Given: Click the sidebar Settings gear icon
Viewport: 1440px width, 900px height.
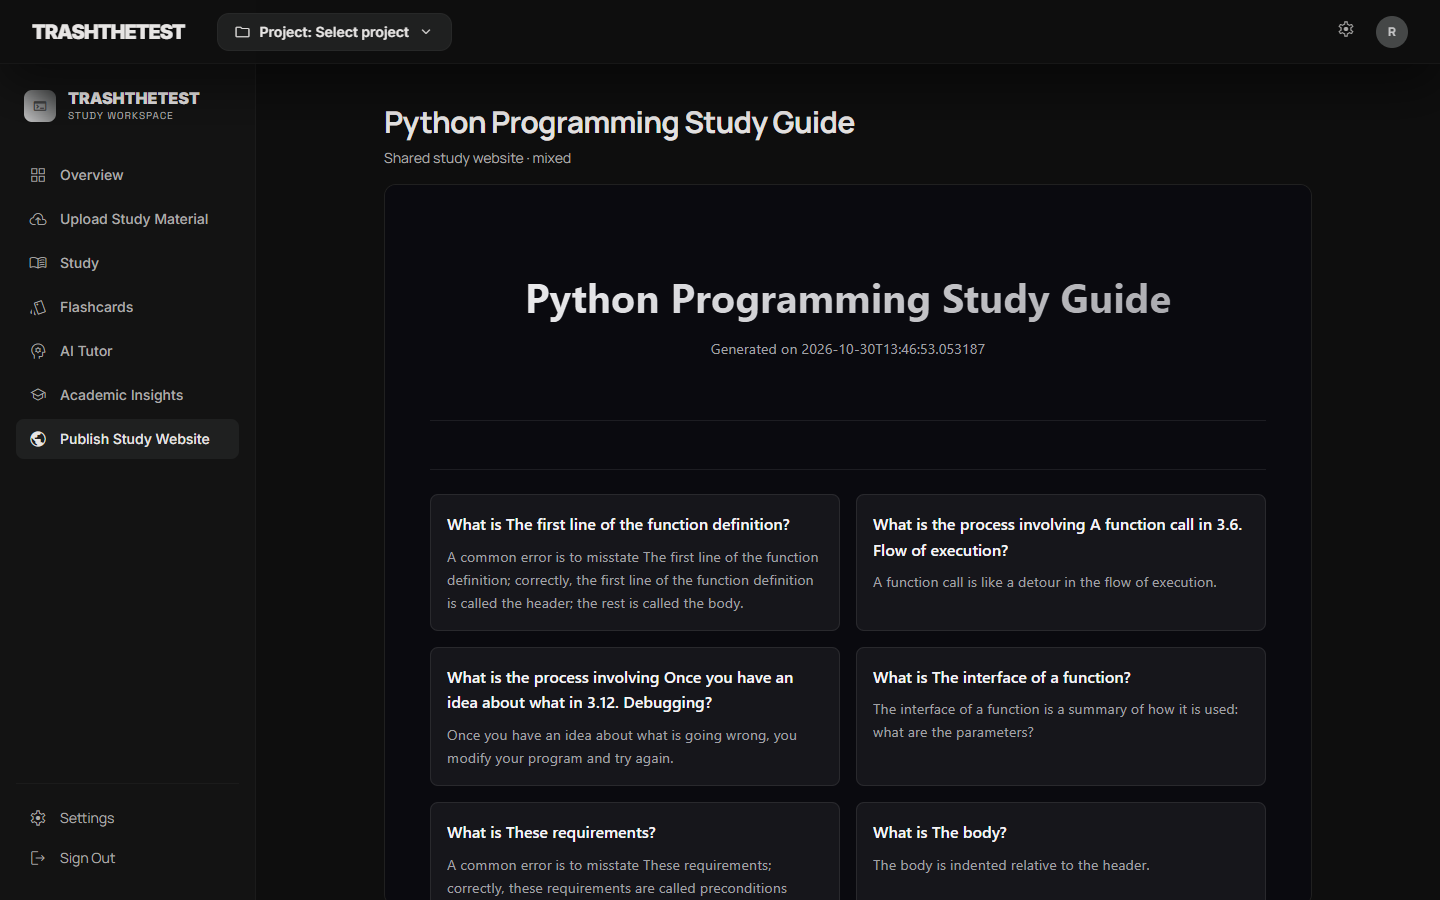Looking at the screenshot, I should coord(38,818).
